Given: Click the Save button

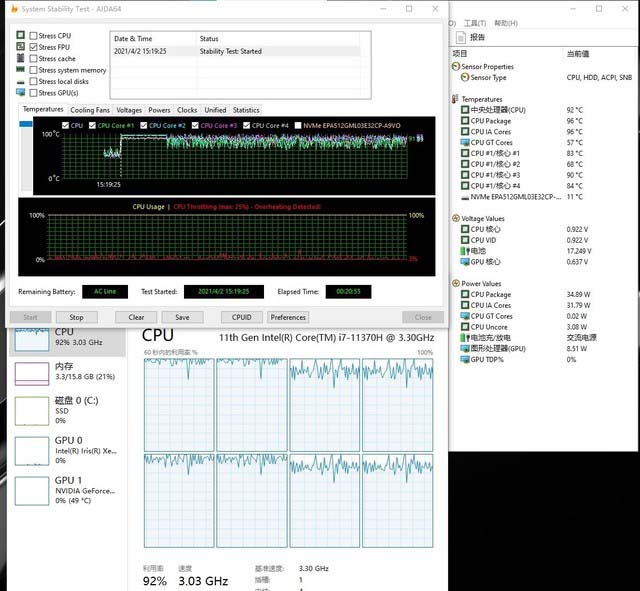Looking at the screenshot, I should click(x=182, y=317).
